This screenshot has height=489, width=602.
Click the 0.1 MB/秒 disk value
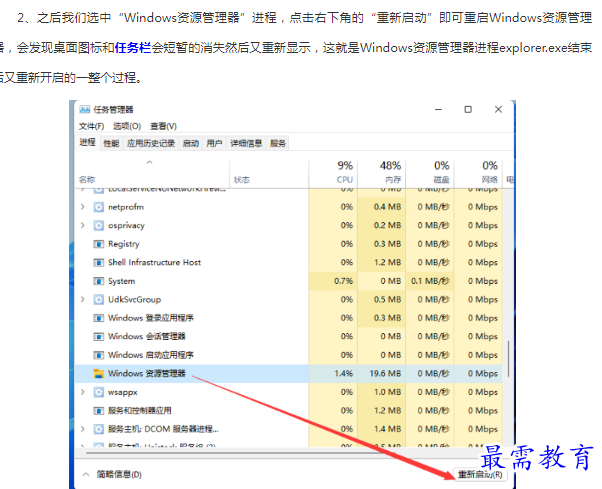point(430,281)
